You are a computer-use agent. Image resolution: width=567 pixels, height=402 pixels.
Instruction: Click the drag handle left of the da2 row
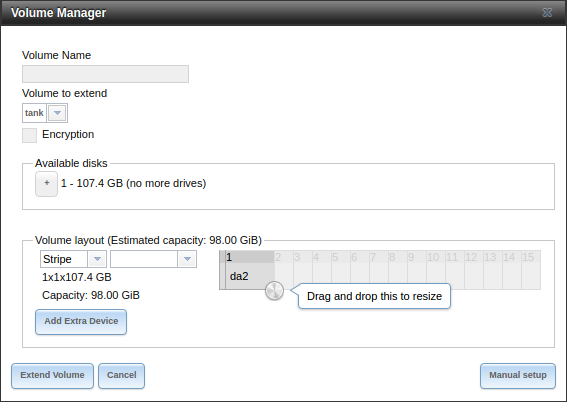tap(222, 270)
